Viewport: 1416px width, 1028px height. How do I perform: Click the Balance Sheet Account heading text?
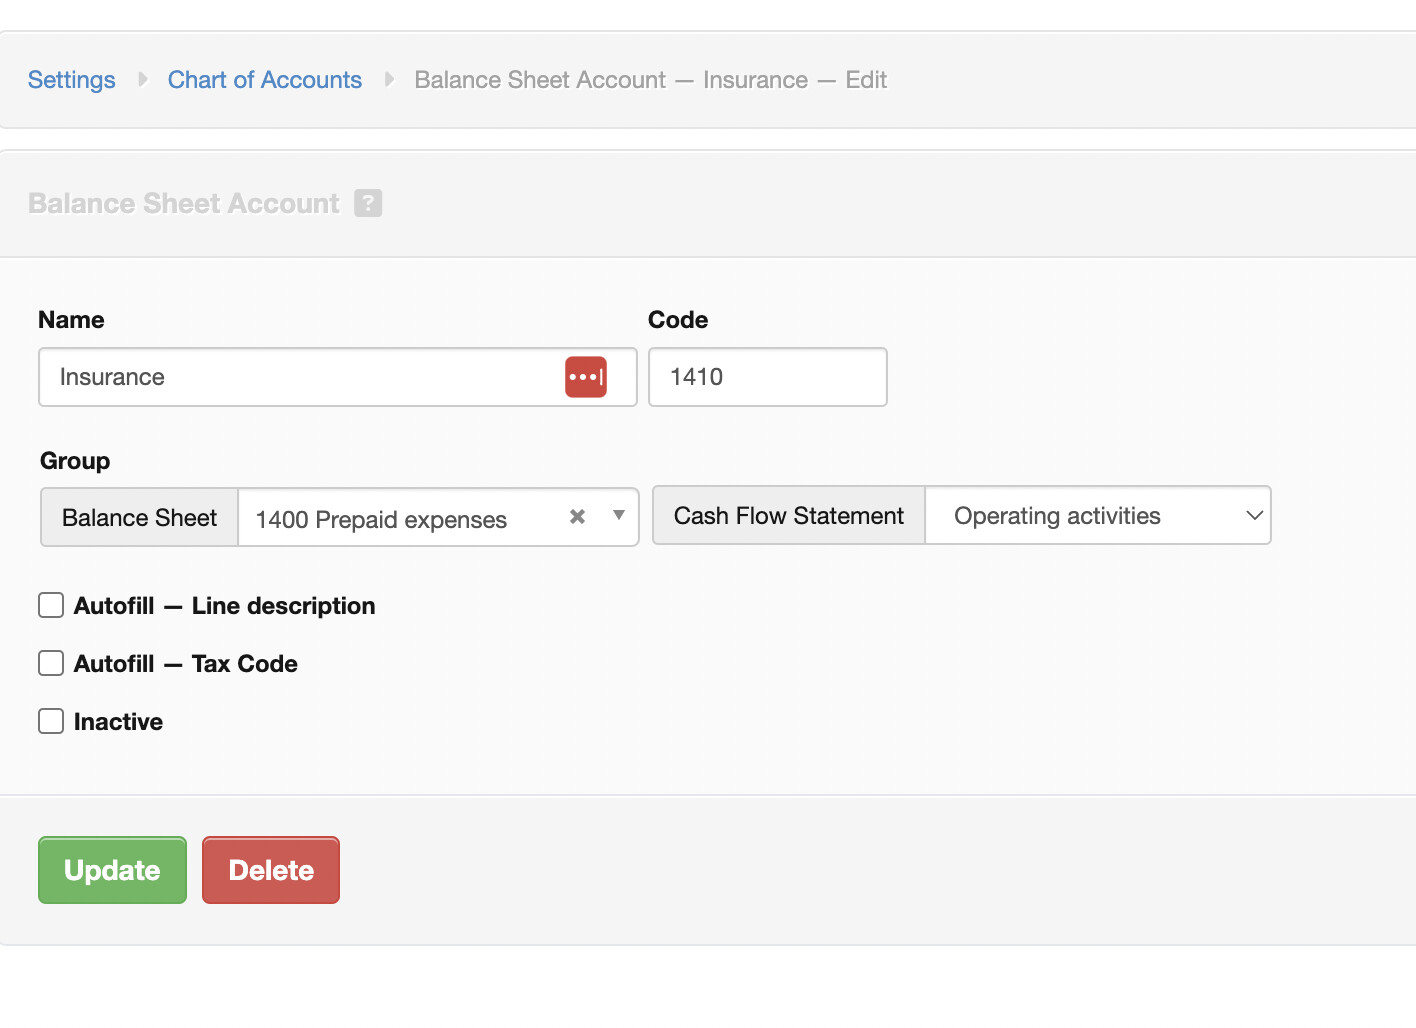pyautogui.click(x=184, y=204)
